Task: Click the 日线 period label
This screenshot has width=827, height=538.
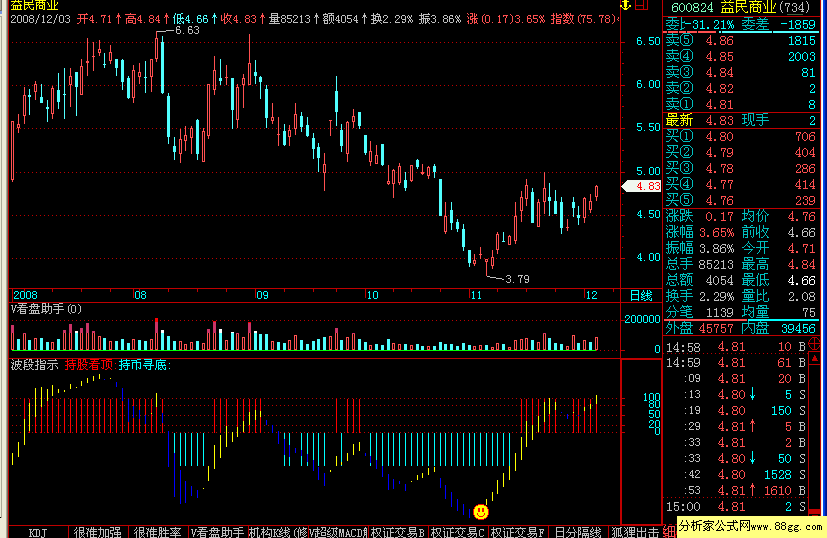Action: (x=641, y=295)
